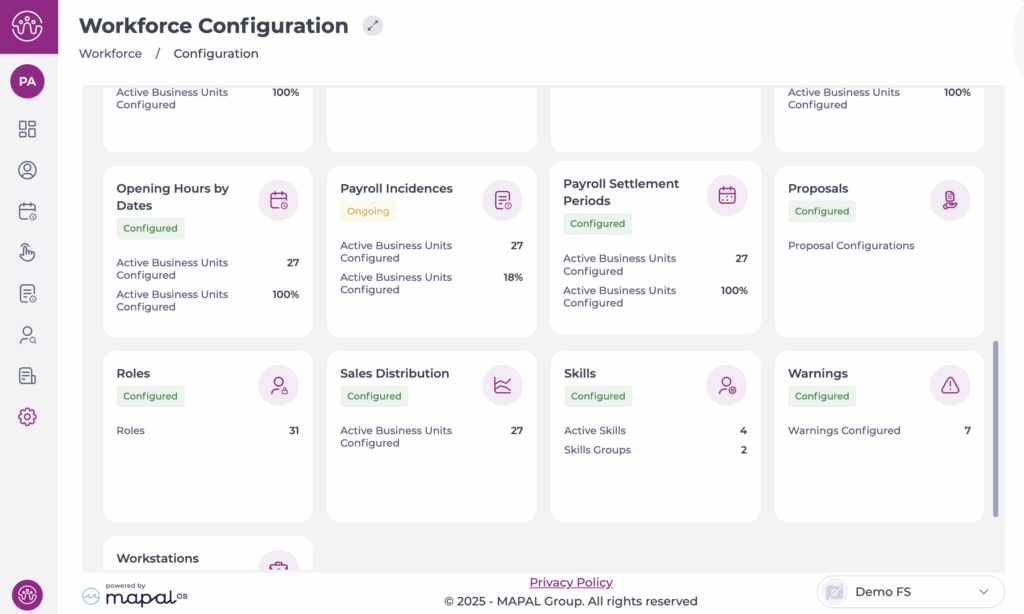Click the Configured badge on Payroll Settlement Periods
Viewport: 1024px width, 614px height.
[x=598, y=223]
